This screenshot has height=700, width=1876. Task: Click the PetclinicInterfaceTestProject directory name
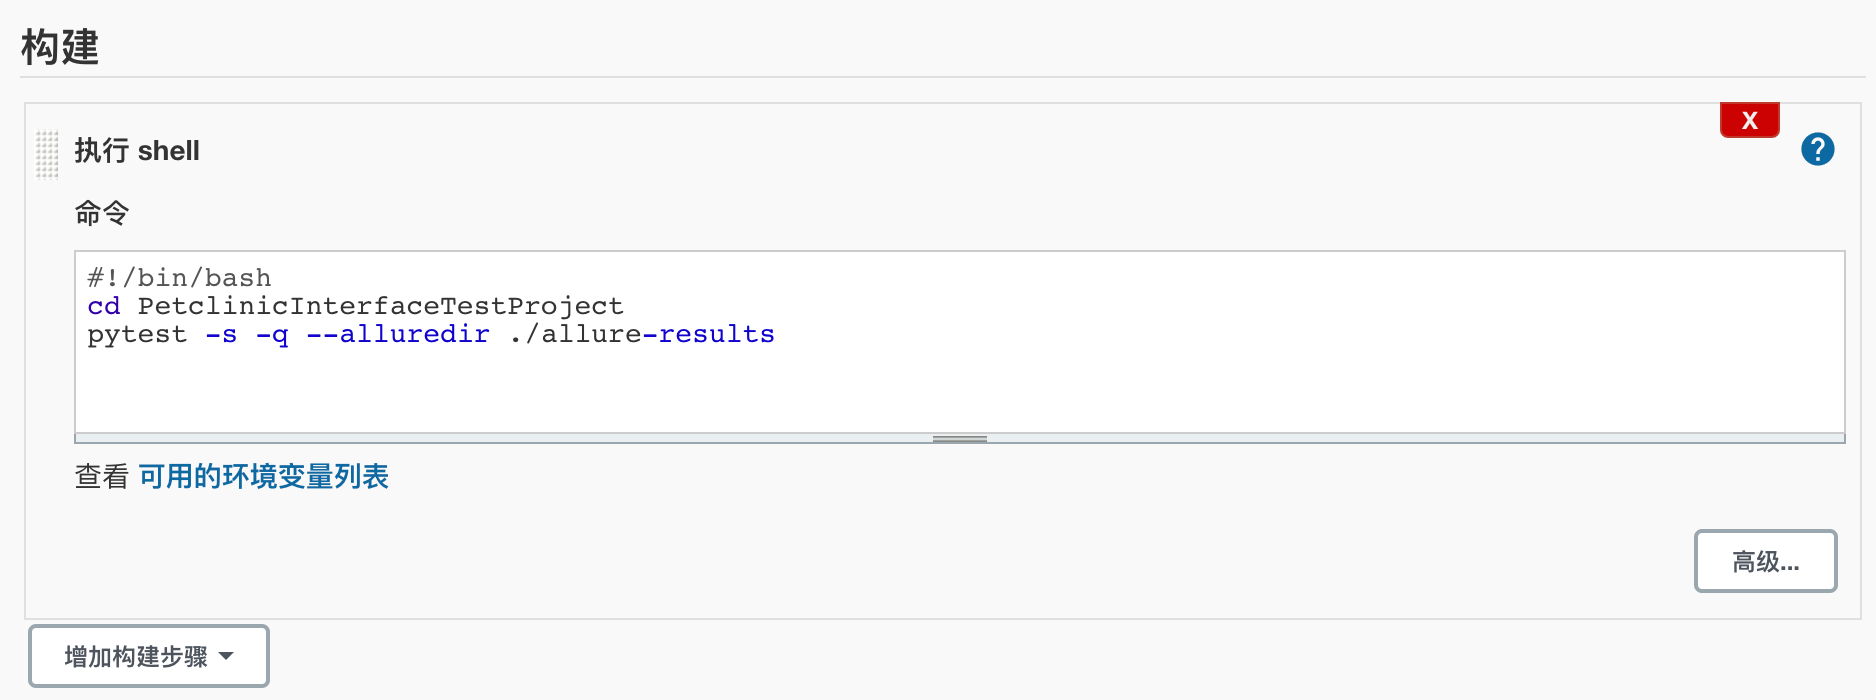click(380, 306)
